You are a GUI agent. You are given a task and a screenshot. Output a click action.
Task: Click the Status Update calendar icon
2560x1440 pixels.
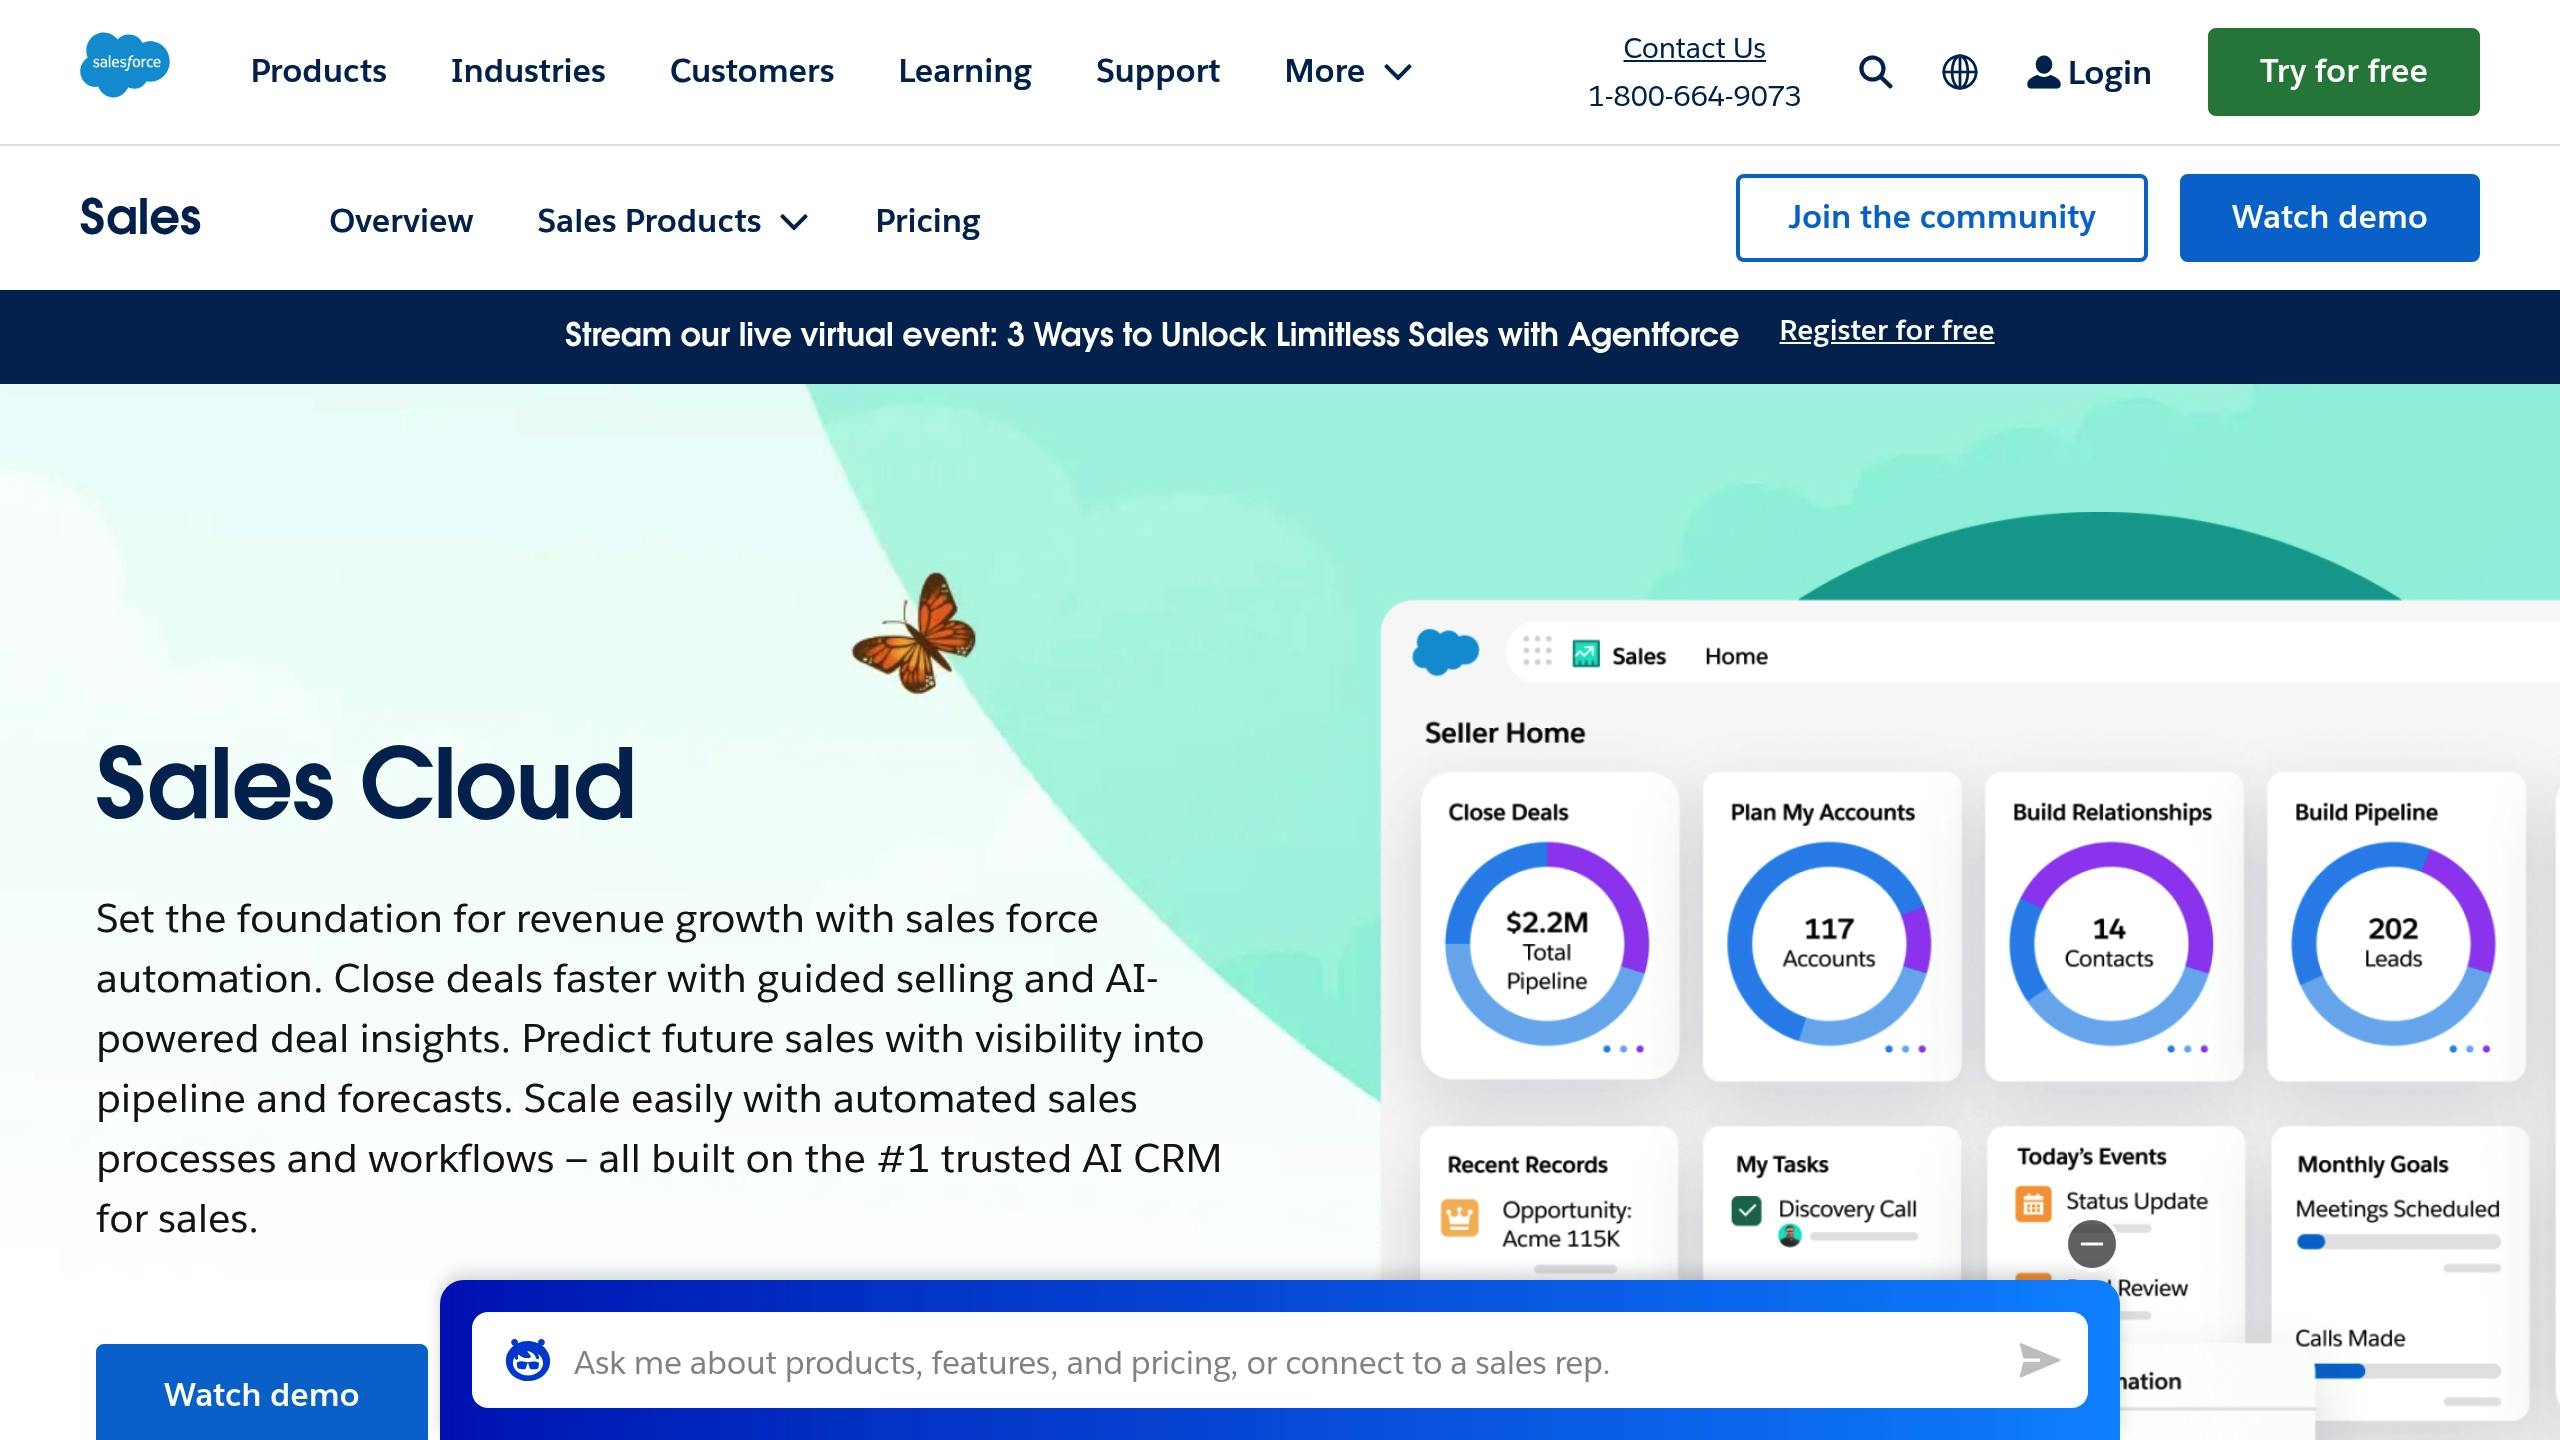(x=2033, y=1204)
